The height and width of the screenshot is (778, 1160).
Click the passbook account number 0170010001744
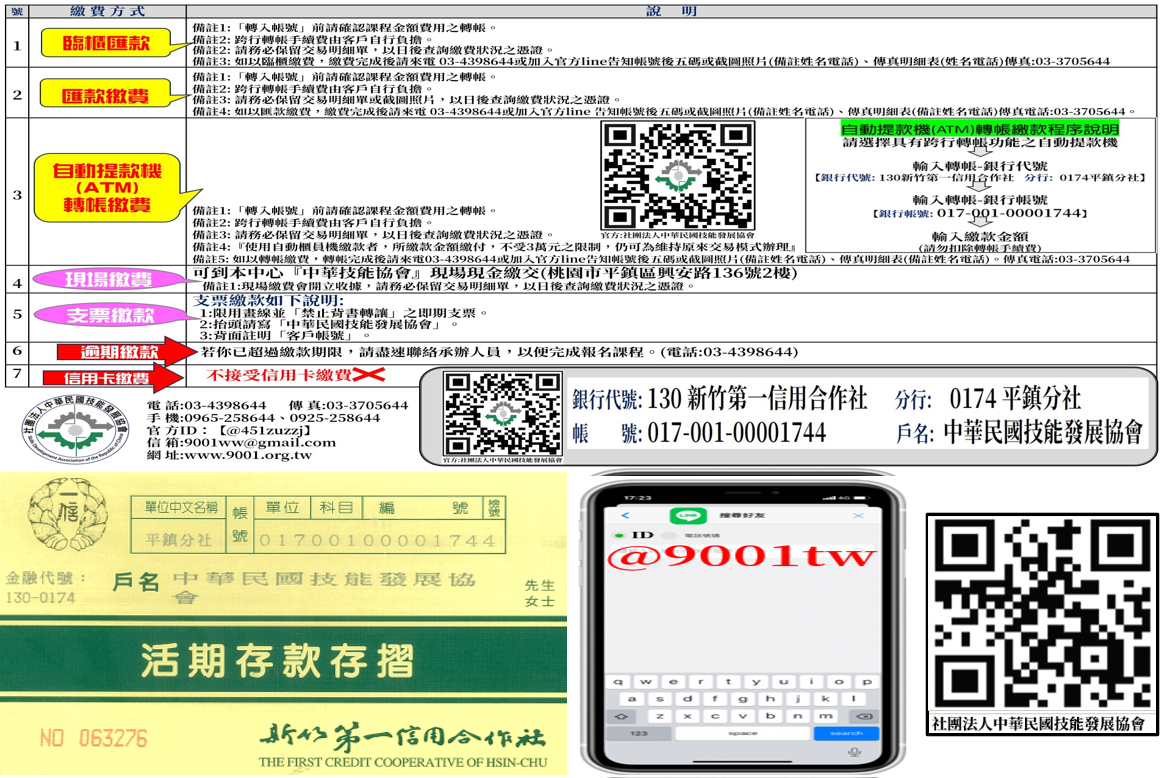(x=377, y=541)
